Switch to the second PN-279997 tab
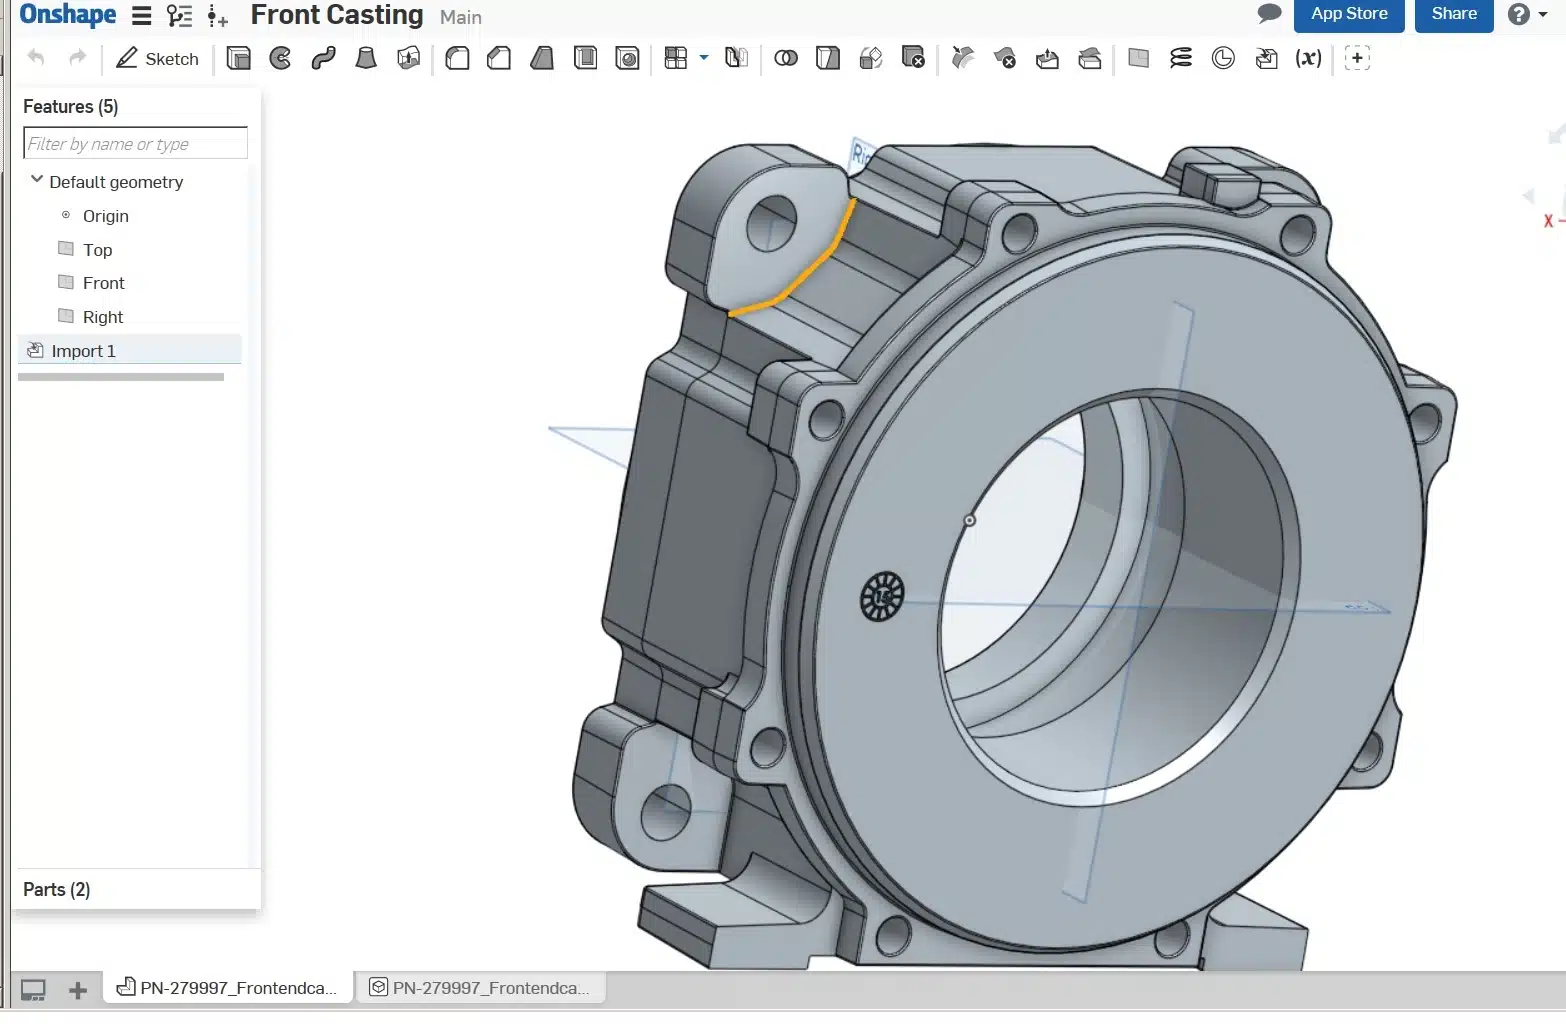This screenshot has height=1024, width=1566. click(x=481, y=987)
